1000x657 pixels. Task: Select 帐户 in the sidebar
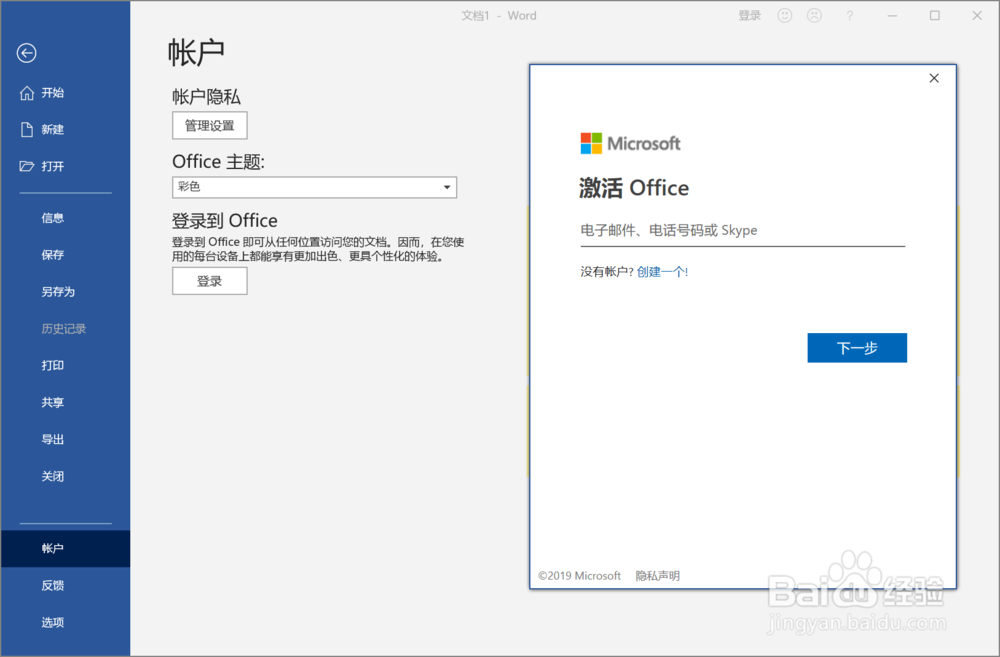pyautogui.click(x=65, y=549)
